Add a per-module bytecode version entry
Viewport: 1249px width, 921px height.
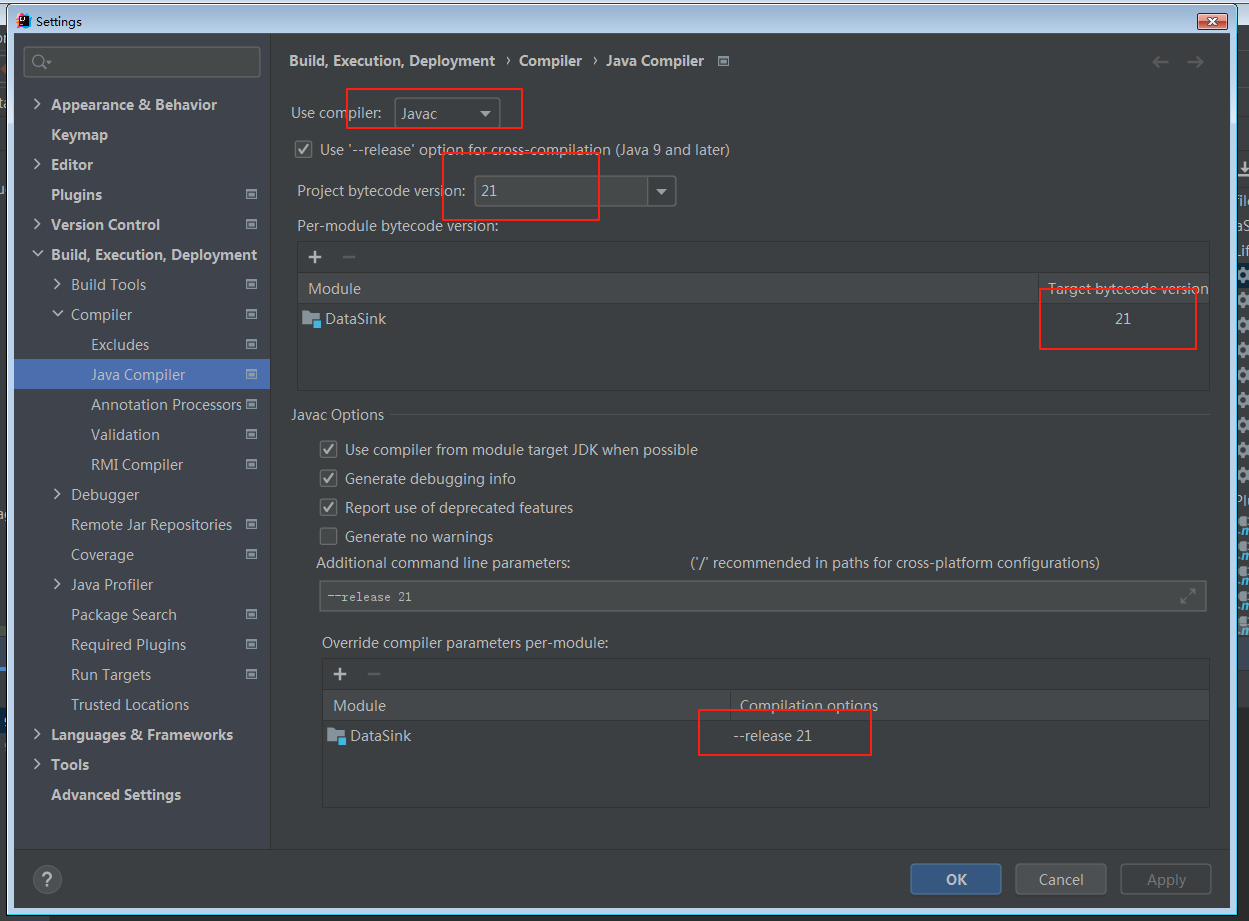click(x=315, y=257)
